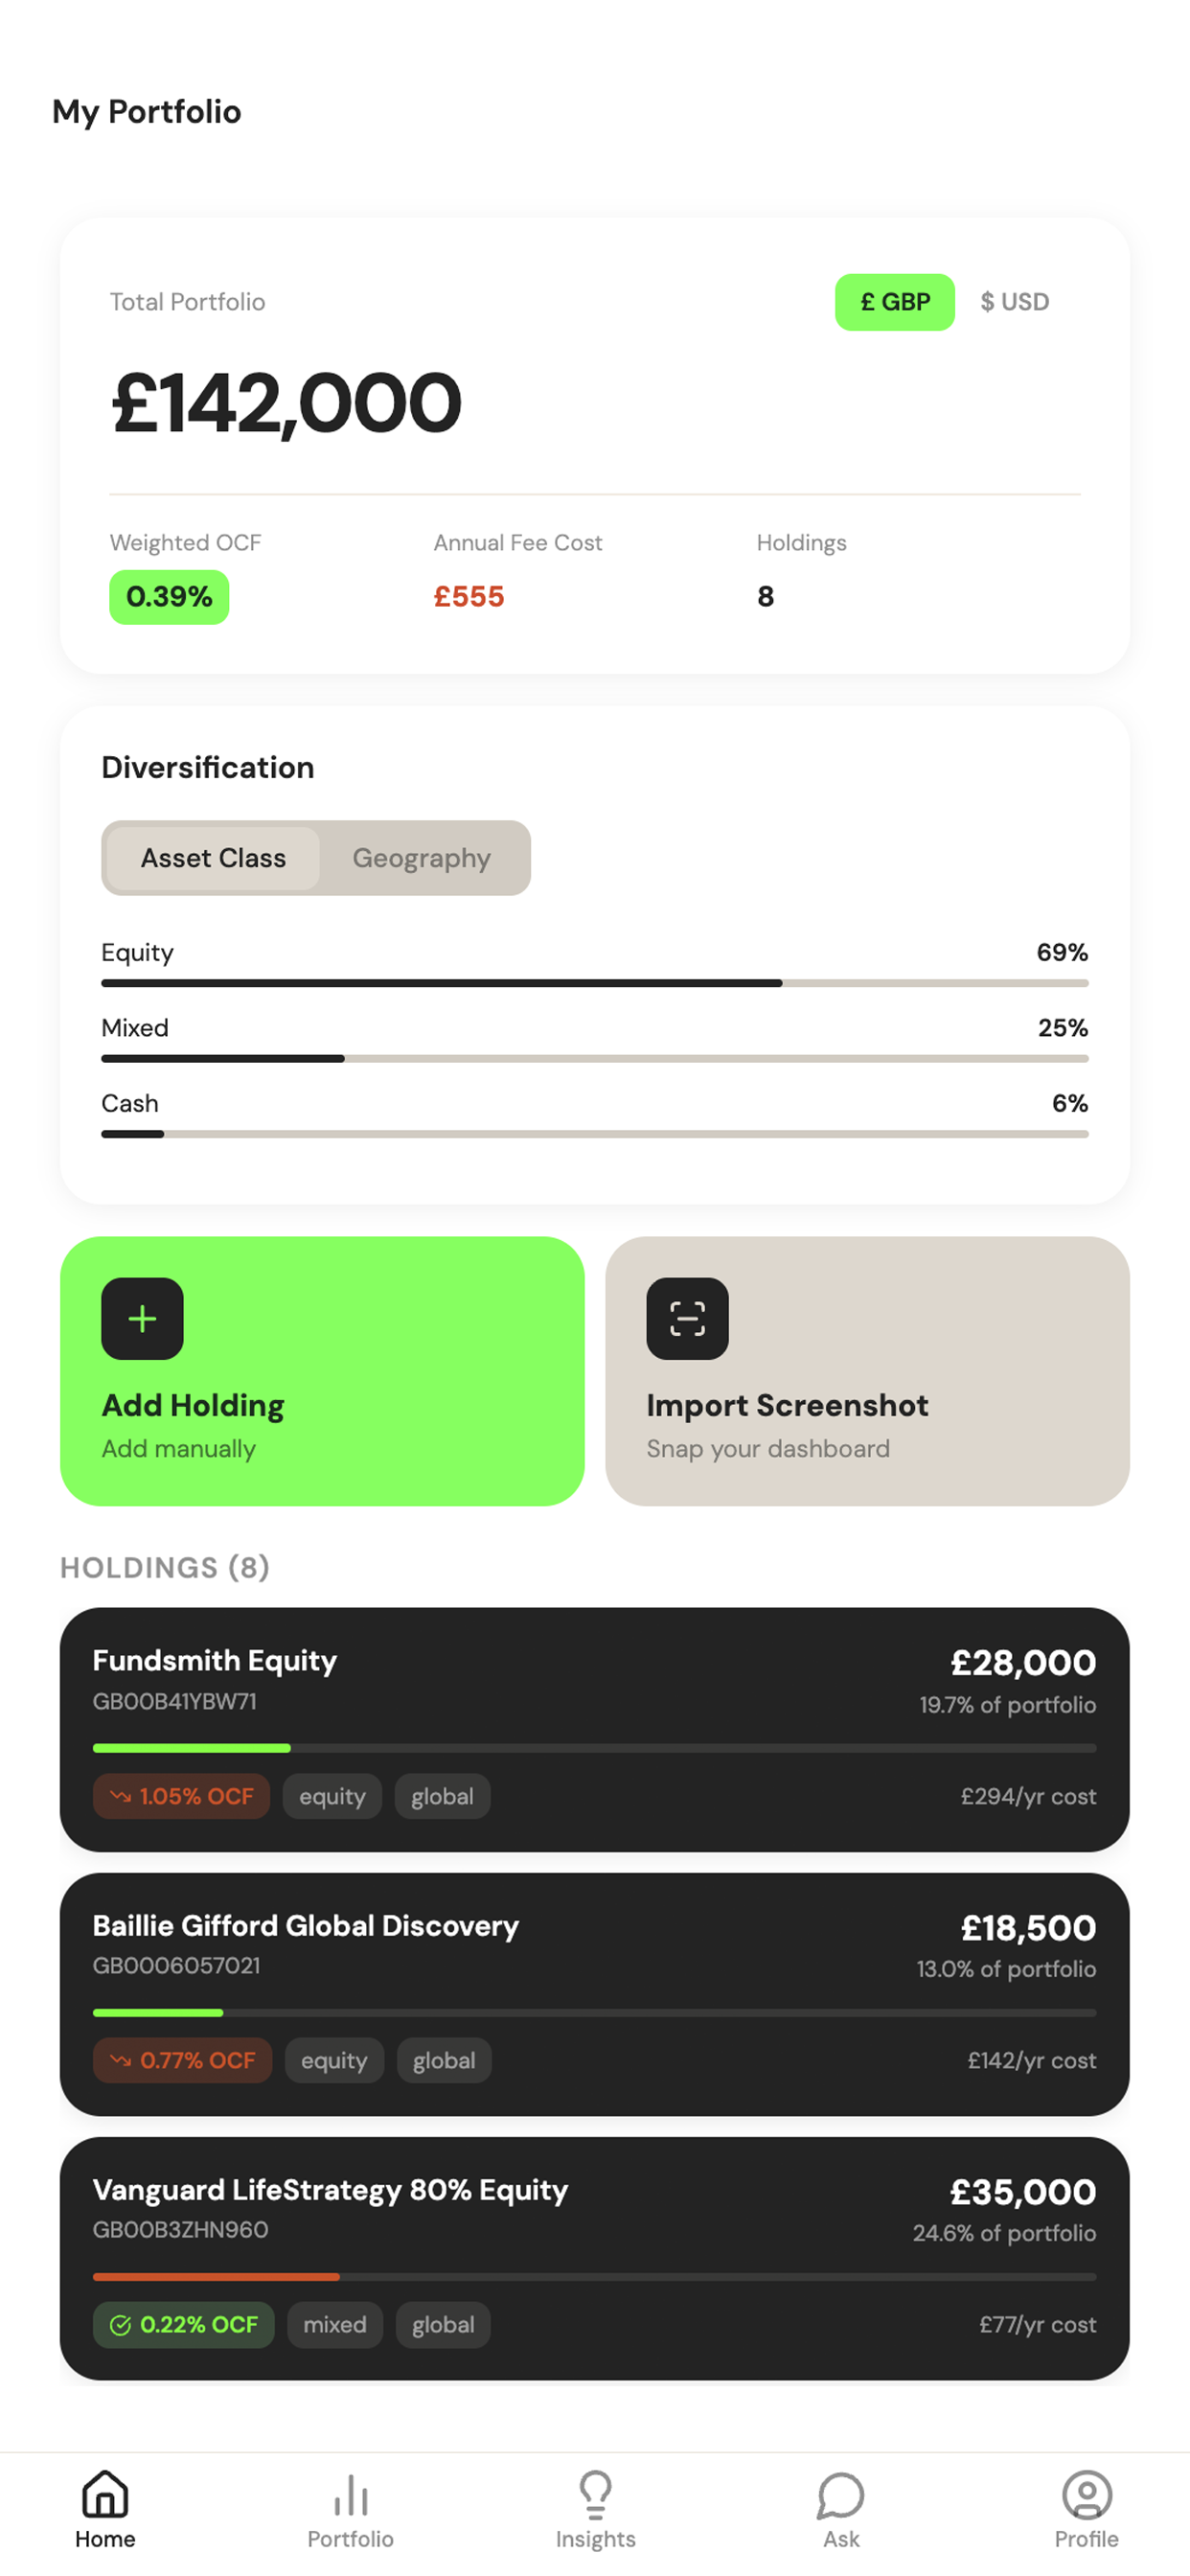The image size is (1190, 2576).
Task: Switch to the Geography diversification view
Action: [421, 858]
